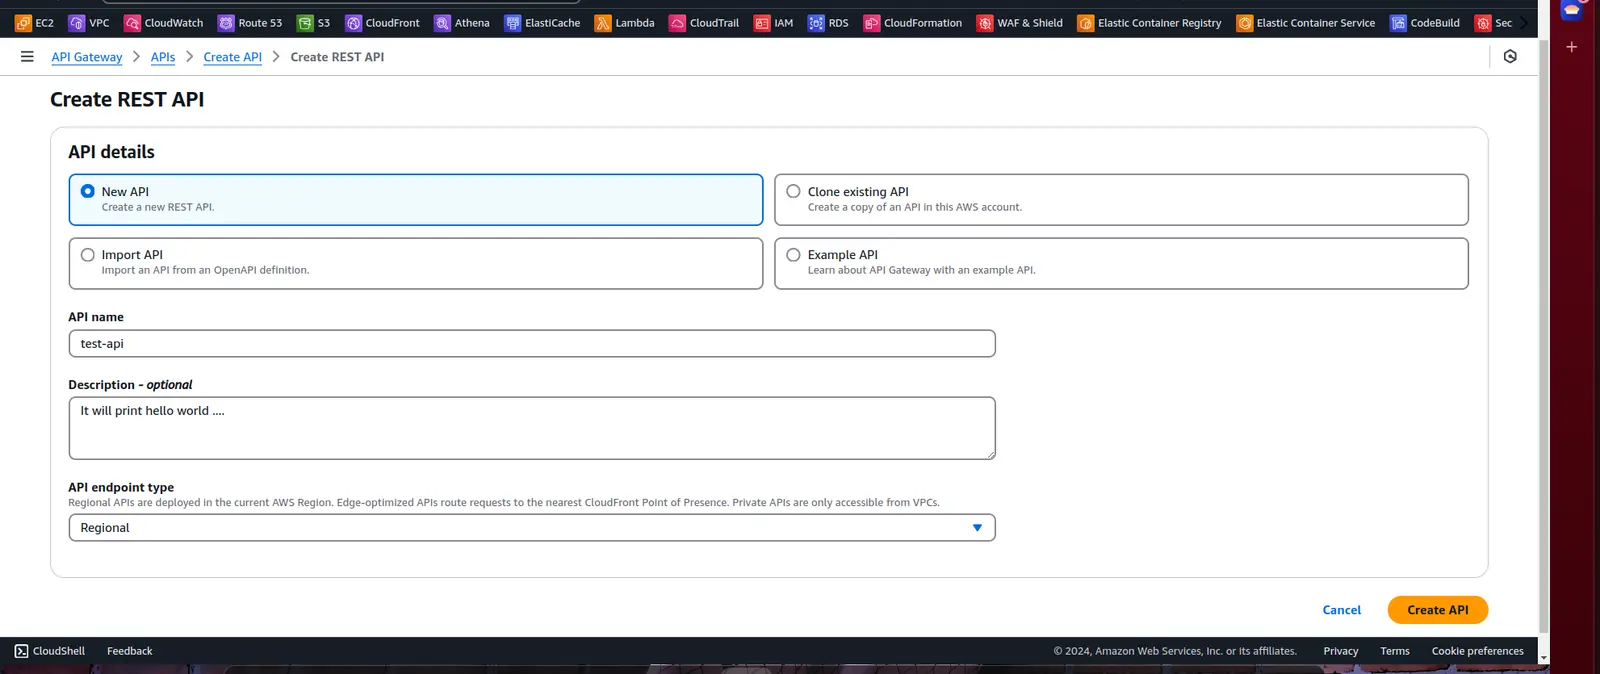Open the CloudFormation shortcut icon
Viewport: 1600px width, 674px height.
click(x=871, y=23)
